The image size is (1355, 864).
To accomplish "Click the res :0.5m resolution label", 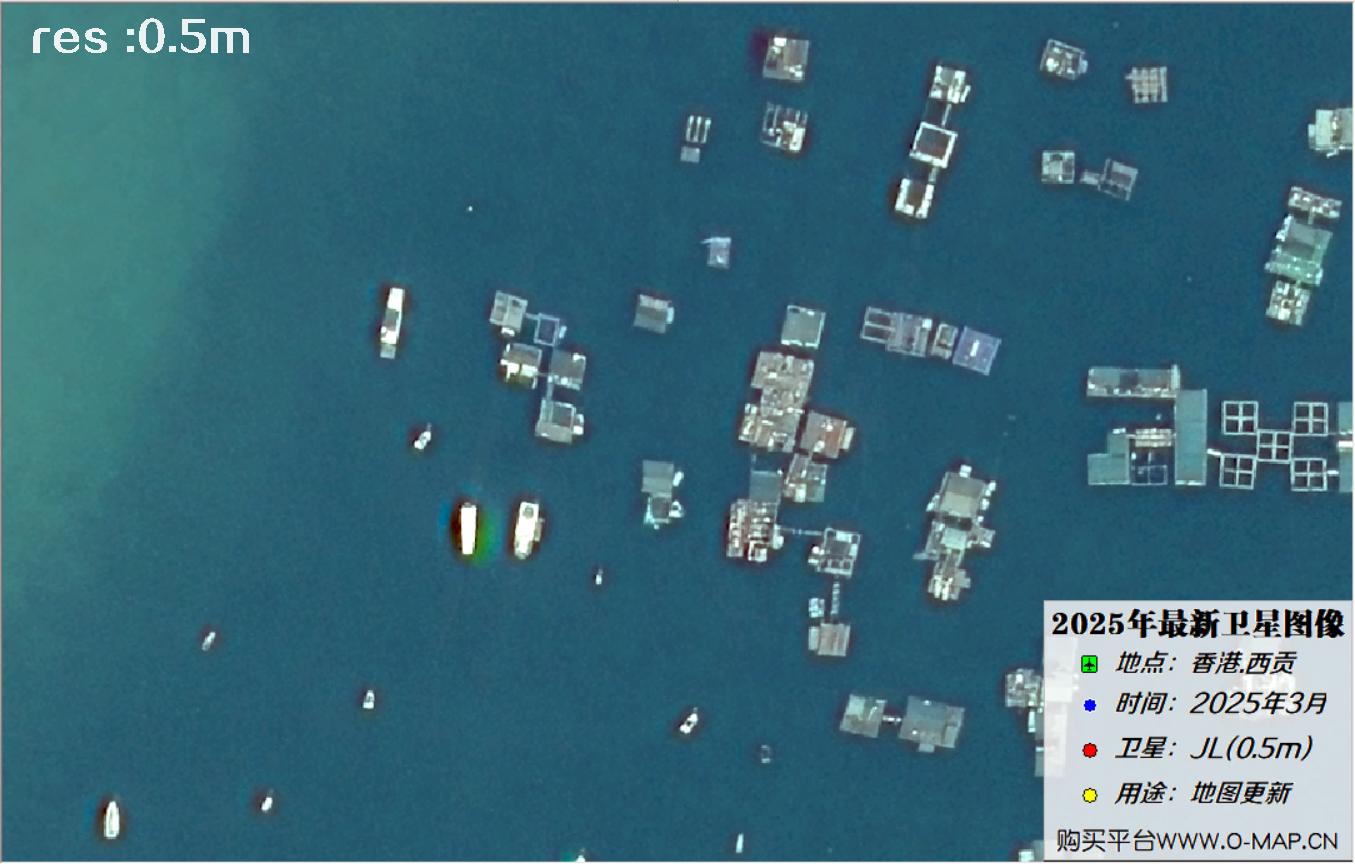I will tap(140, 38).
